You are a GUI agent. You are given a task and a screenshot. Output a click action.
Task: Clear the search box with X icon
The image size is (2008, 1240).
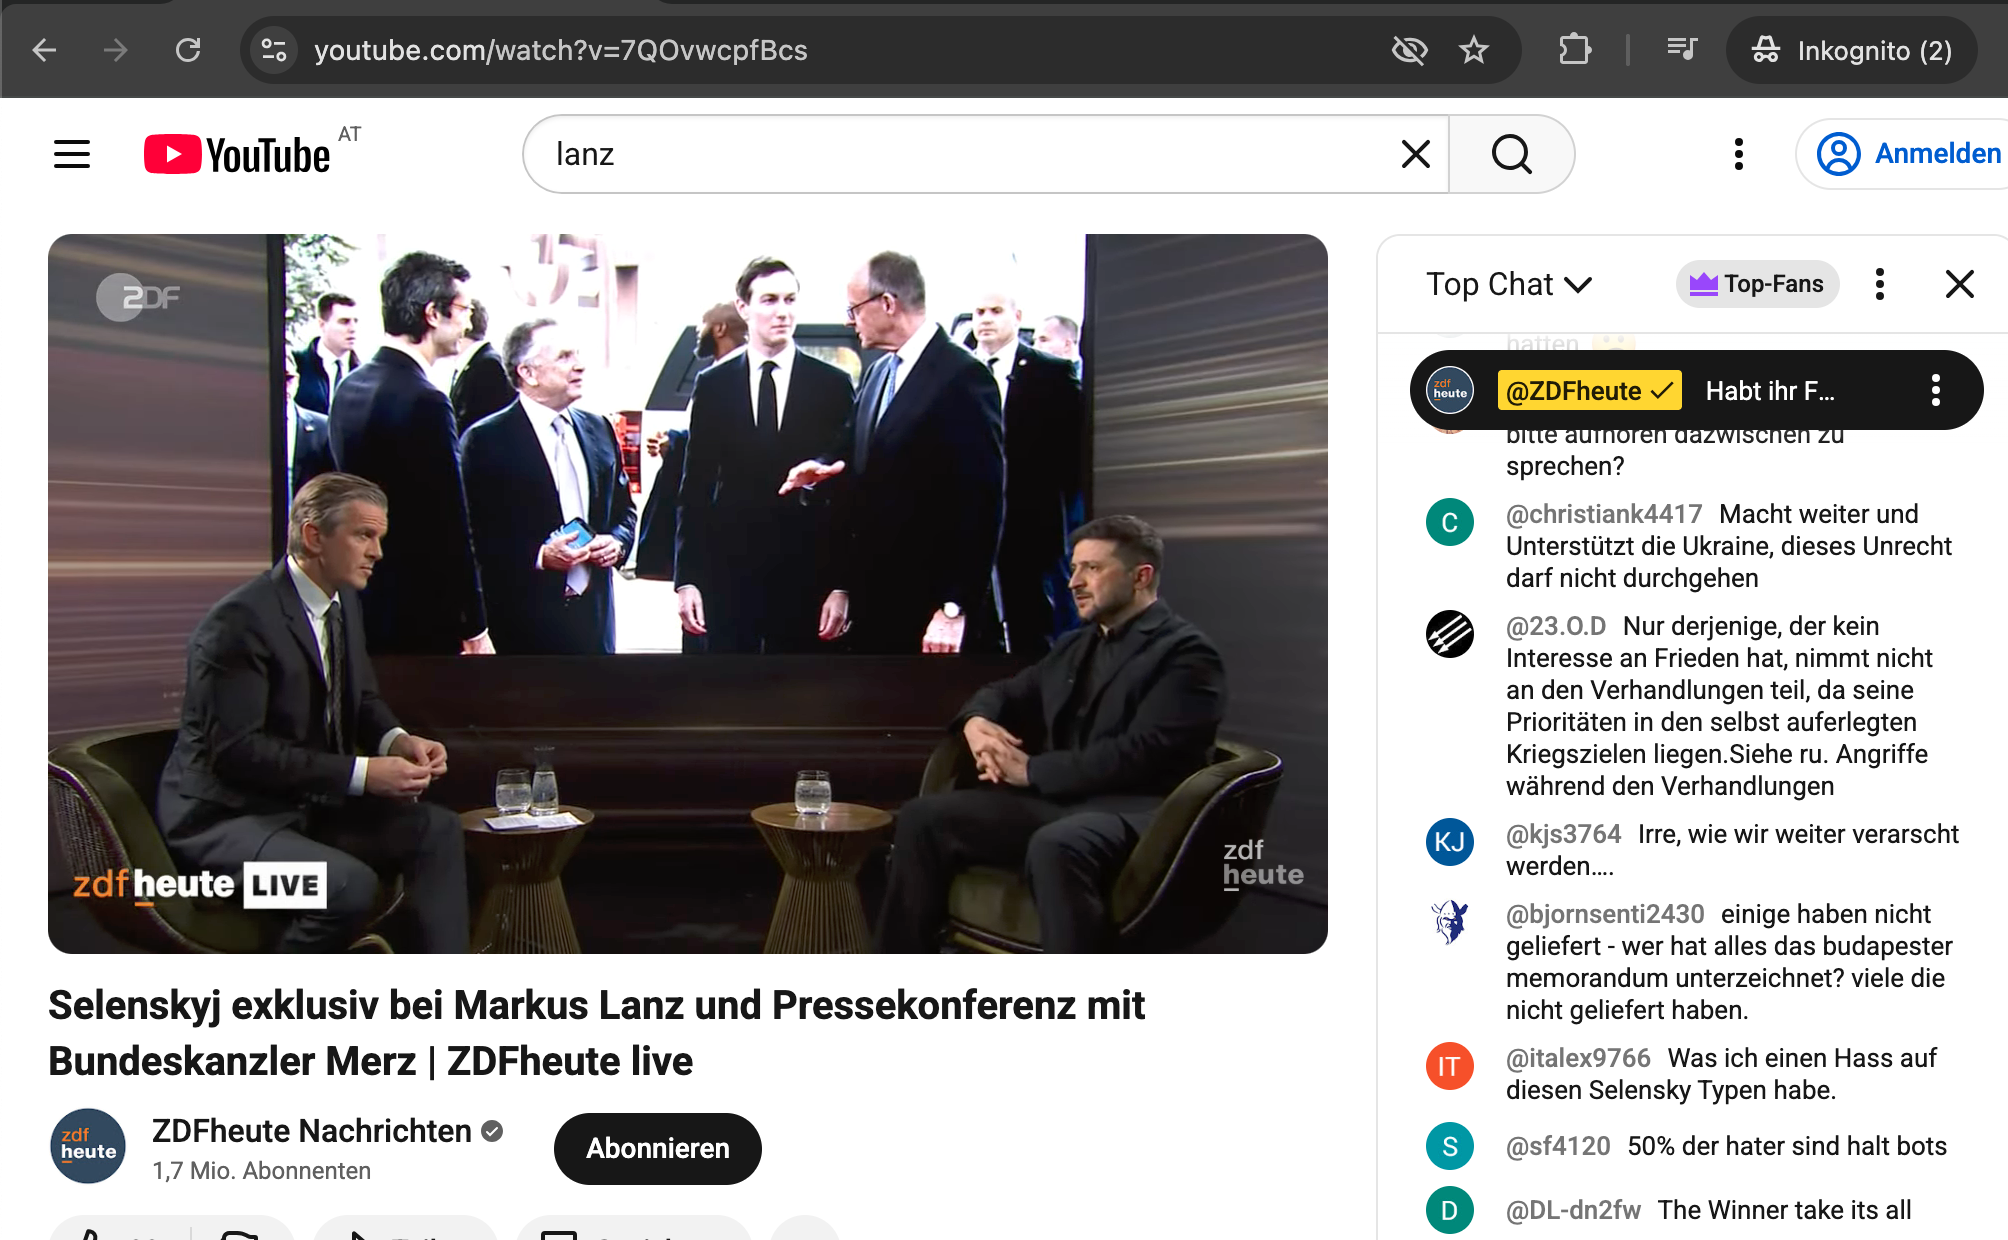1415,154
